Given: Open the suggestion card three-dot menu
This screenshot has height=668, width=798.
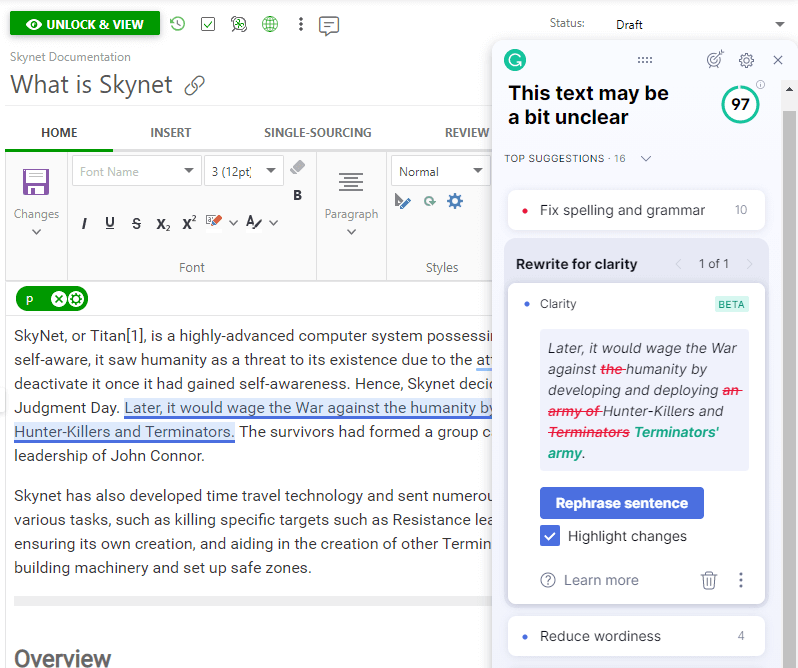Looking at the screenshot, I should pyautogui.click(x=740, y=580).
